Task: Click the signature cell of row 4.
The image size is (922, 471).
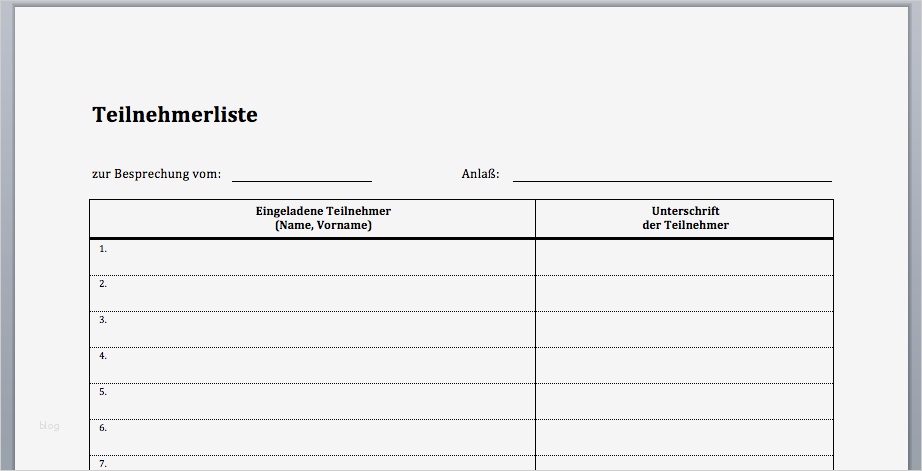Action: pyautogui.click(x=684, y=365)
